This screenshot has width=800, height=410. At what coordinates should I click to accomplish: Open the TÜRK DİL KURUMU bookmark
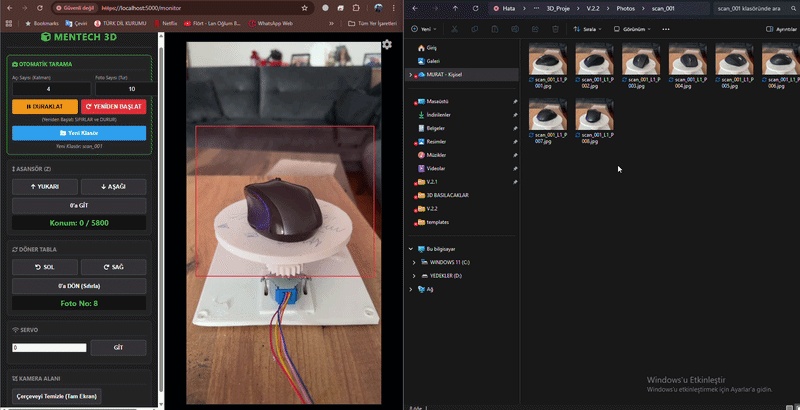(x=120, y=23)
